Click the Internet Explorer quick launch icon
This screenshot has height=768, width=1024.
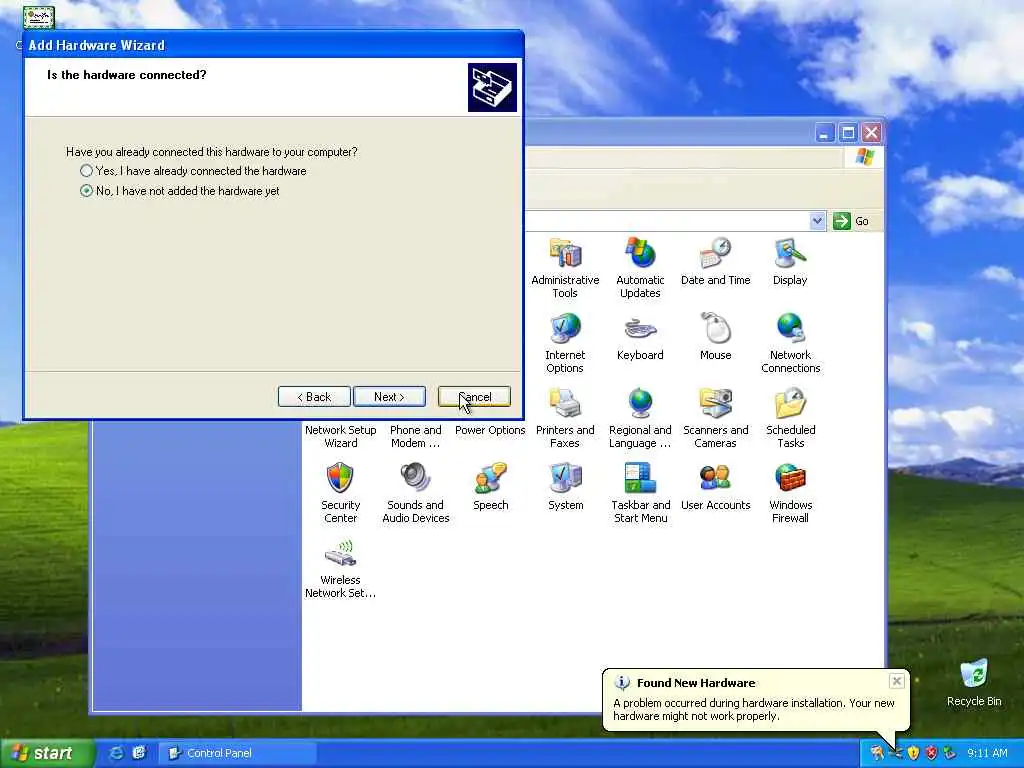point(116,753)
